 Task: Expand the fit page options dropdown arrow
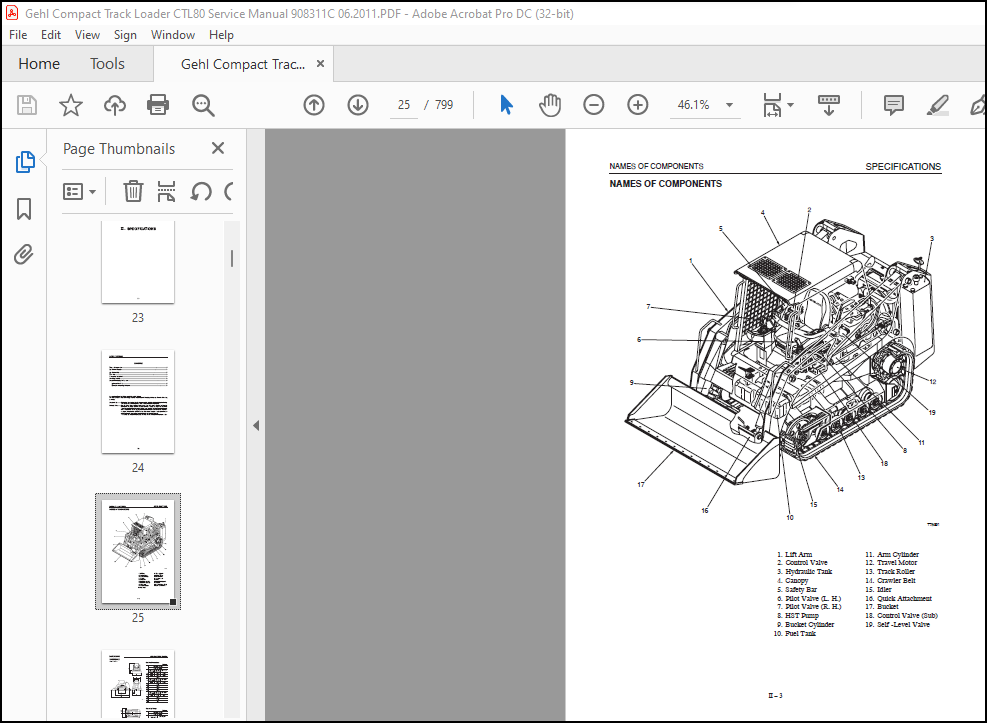click(791, 105)
